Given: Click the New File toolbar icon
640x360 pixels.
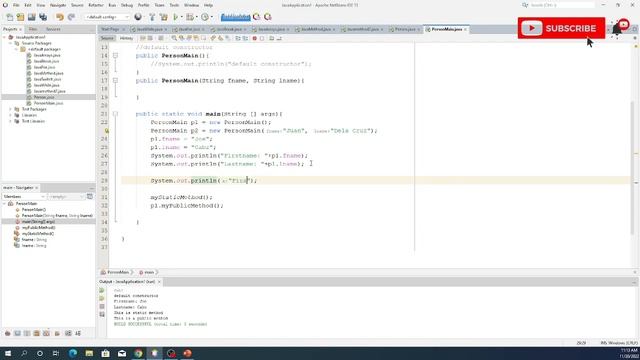Looking at the screenshot, I should [x=9, y=17].
